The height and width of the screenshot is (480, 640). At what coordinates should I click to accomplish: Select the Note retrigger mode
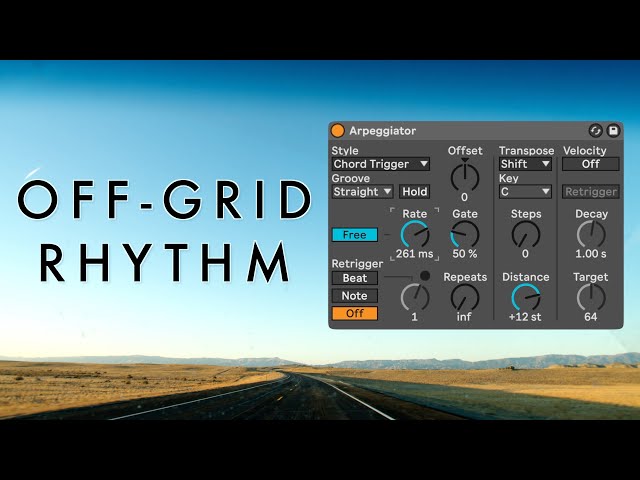coord(355,296)
